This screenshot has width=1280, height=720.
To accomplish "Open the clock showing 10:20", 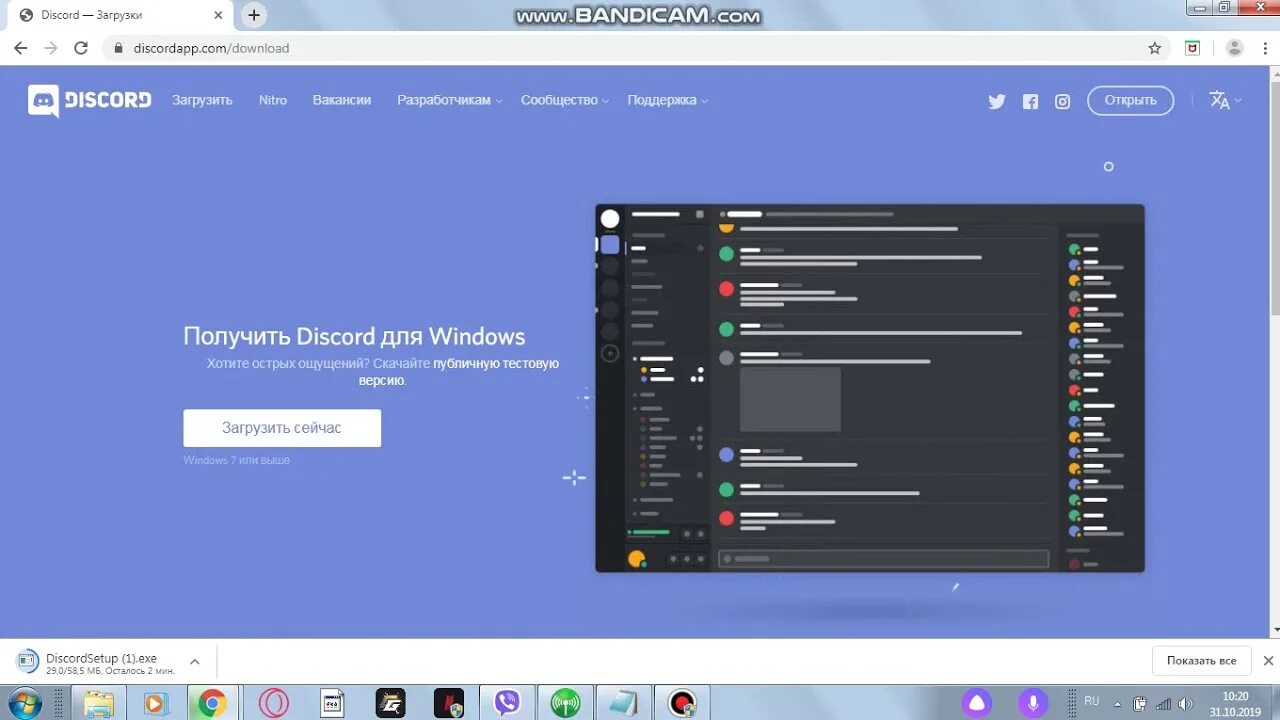I will point(1235,703).
